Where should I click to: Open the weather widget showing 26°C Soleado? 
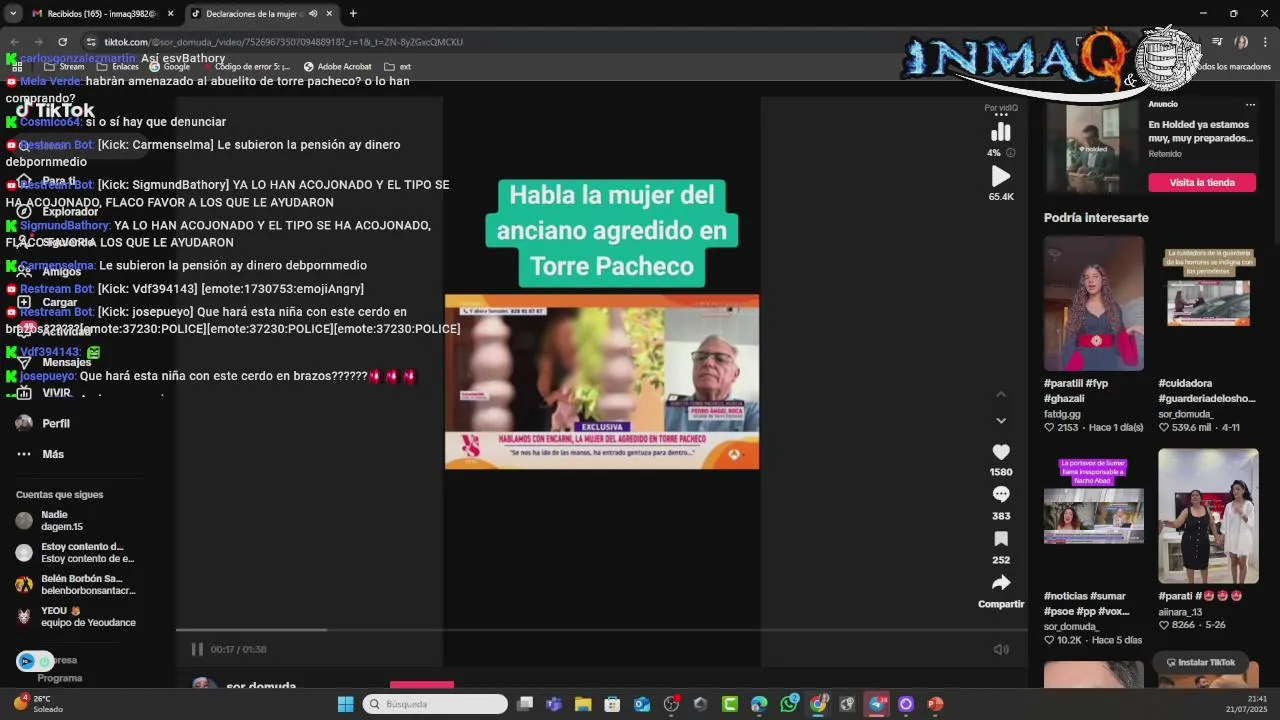click(38, 704)
